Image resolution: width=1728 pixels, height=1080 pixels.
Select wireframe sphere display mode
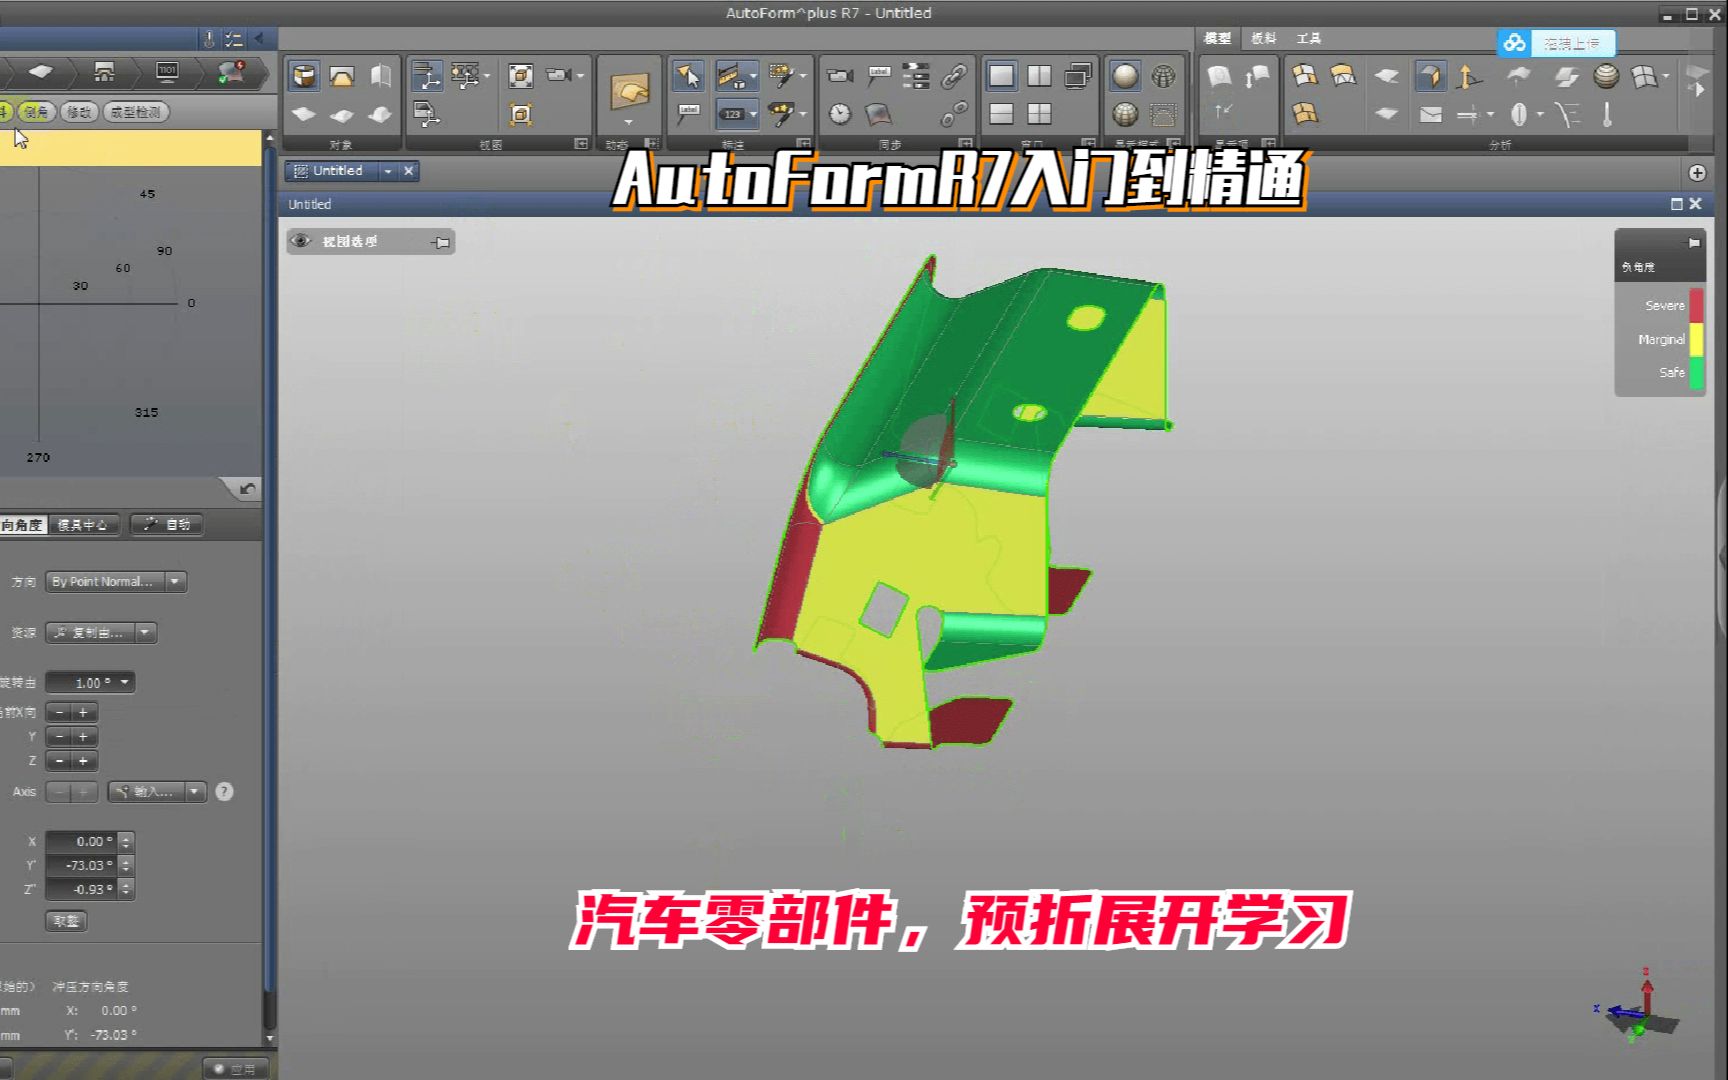point(1163,76)
